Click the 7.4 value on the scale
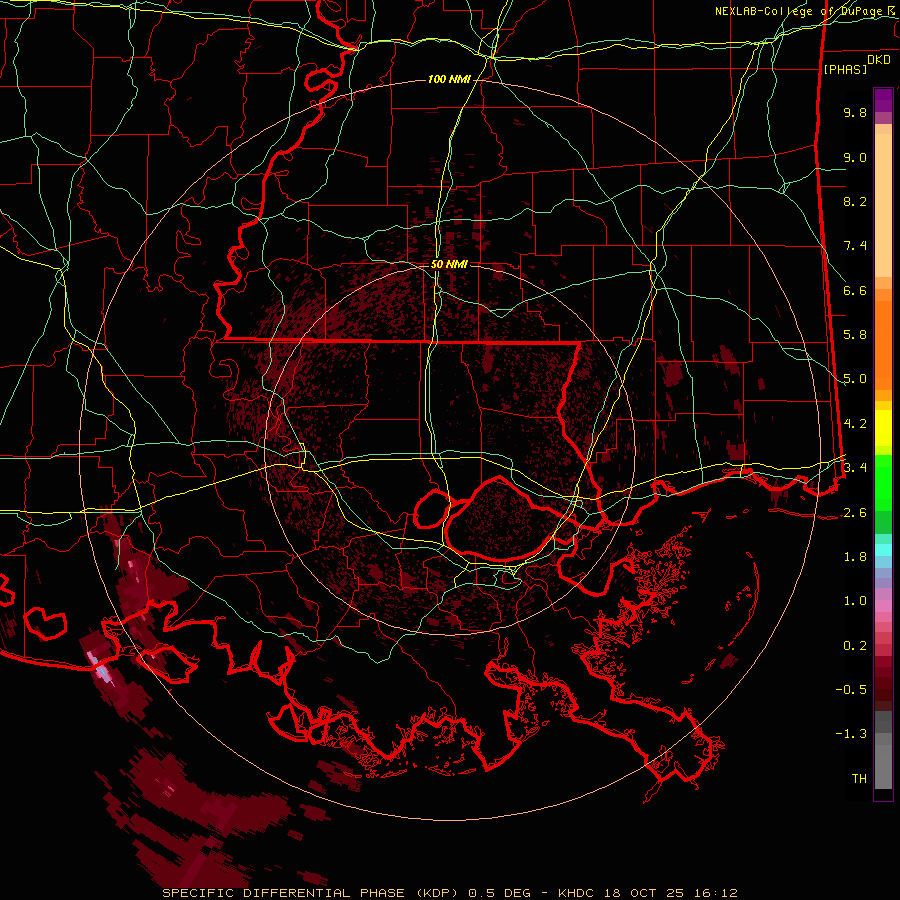 [855, 246]
